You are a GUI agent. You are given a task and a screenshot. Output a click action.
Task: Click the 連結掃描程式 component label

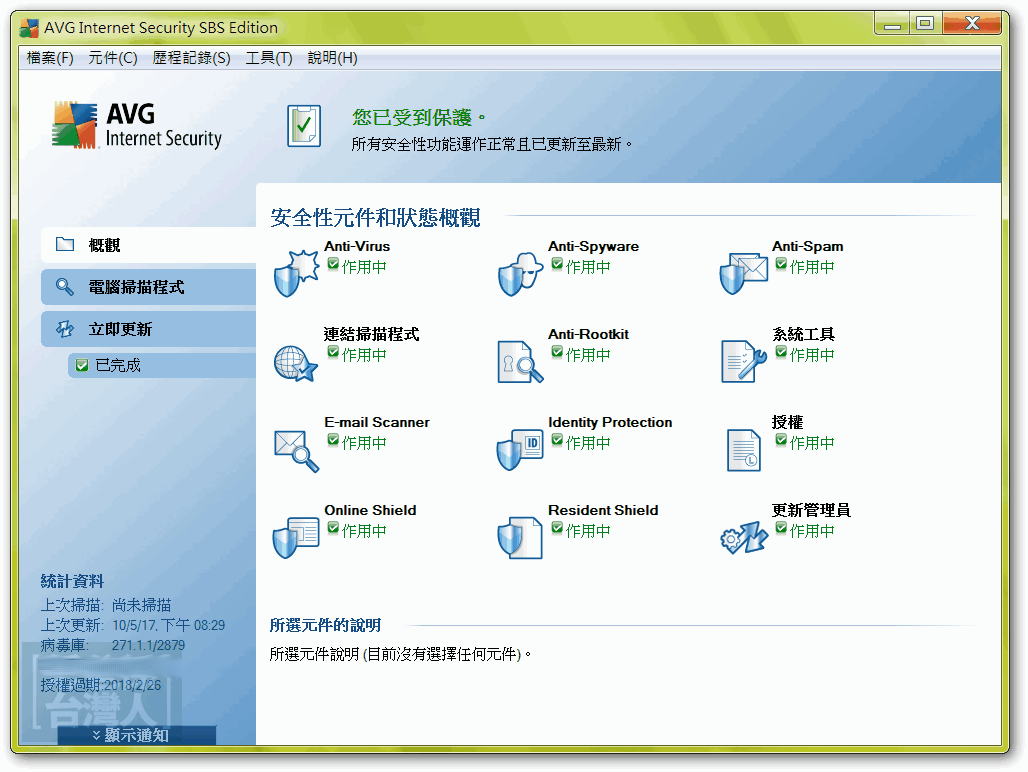tap(372, 334)
